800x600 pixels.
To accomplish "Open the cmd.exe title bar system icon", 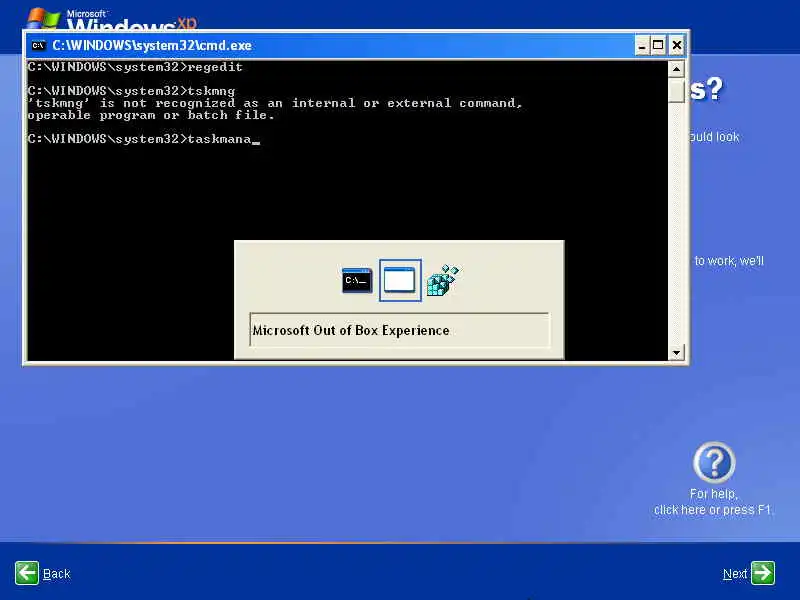I will click(38, 45).
